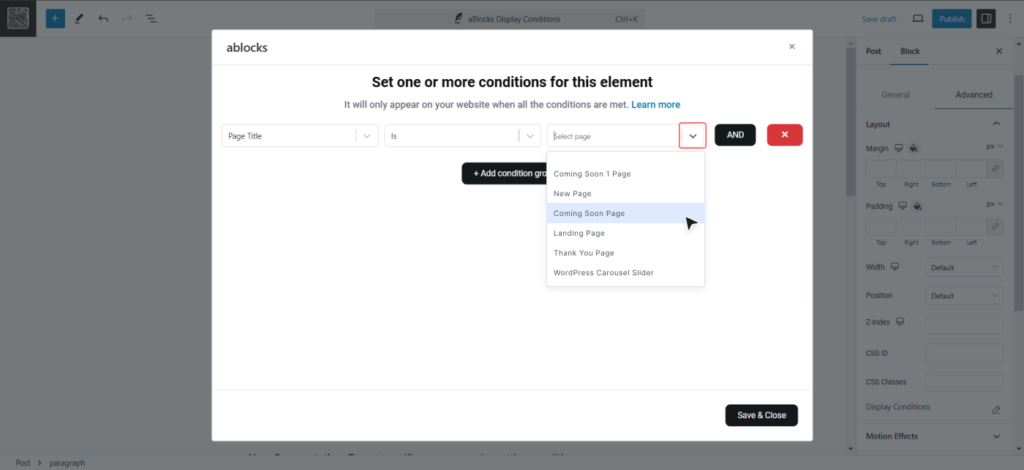The image size is (1024, 470).
Task: Choose Thank You Page option
Action: click(626, 253)
